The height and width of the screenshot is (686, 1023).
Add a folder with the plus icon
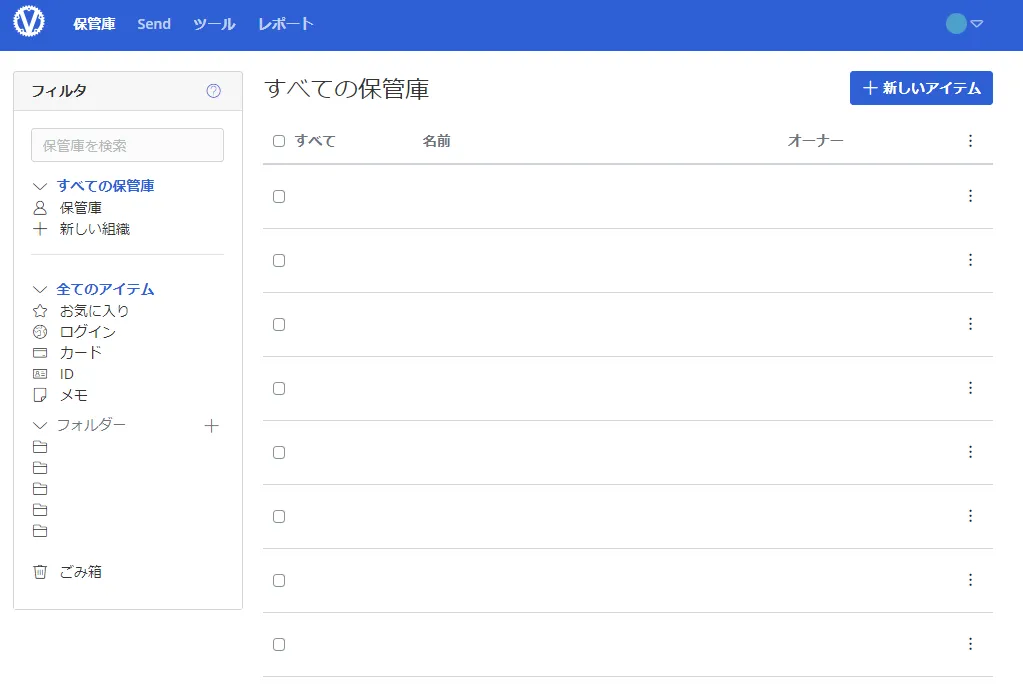pos(211,426)
